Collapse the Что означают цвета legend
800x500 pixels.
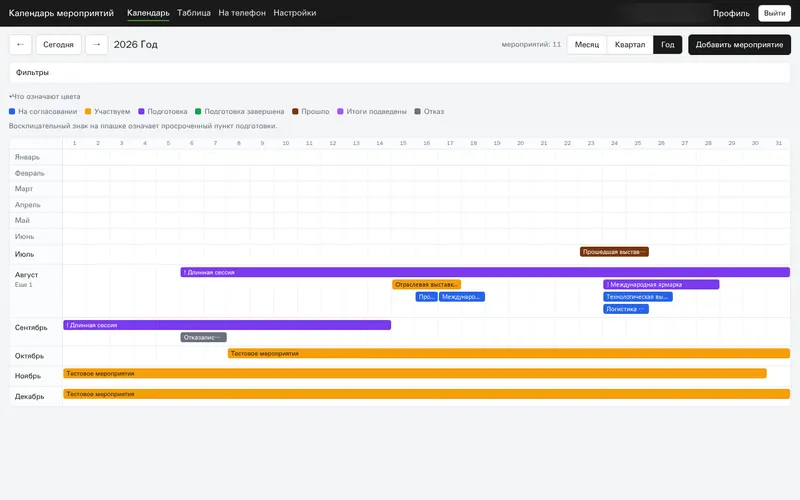click(x=45, y=96)
